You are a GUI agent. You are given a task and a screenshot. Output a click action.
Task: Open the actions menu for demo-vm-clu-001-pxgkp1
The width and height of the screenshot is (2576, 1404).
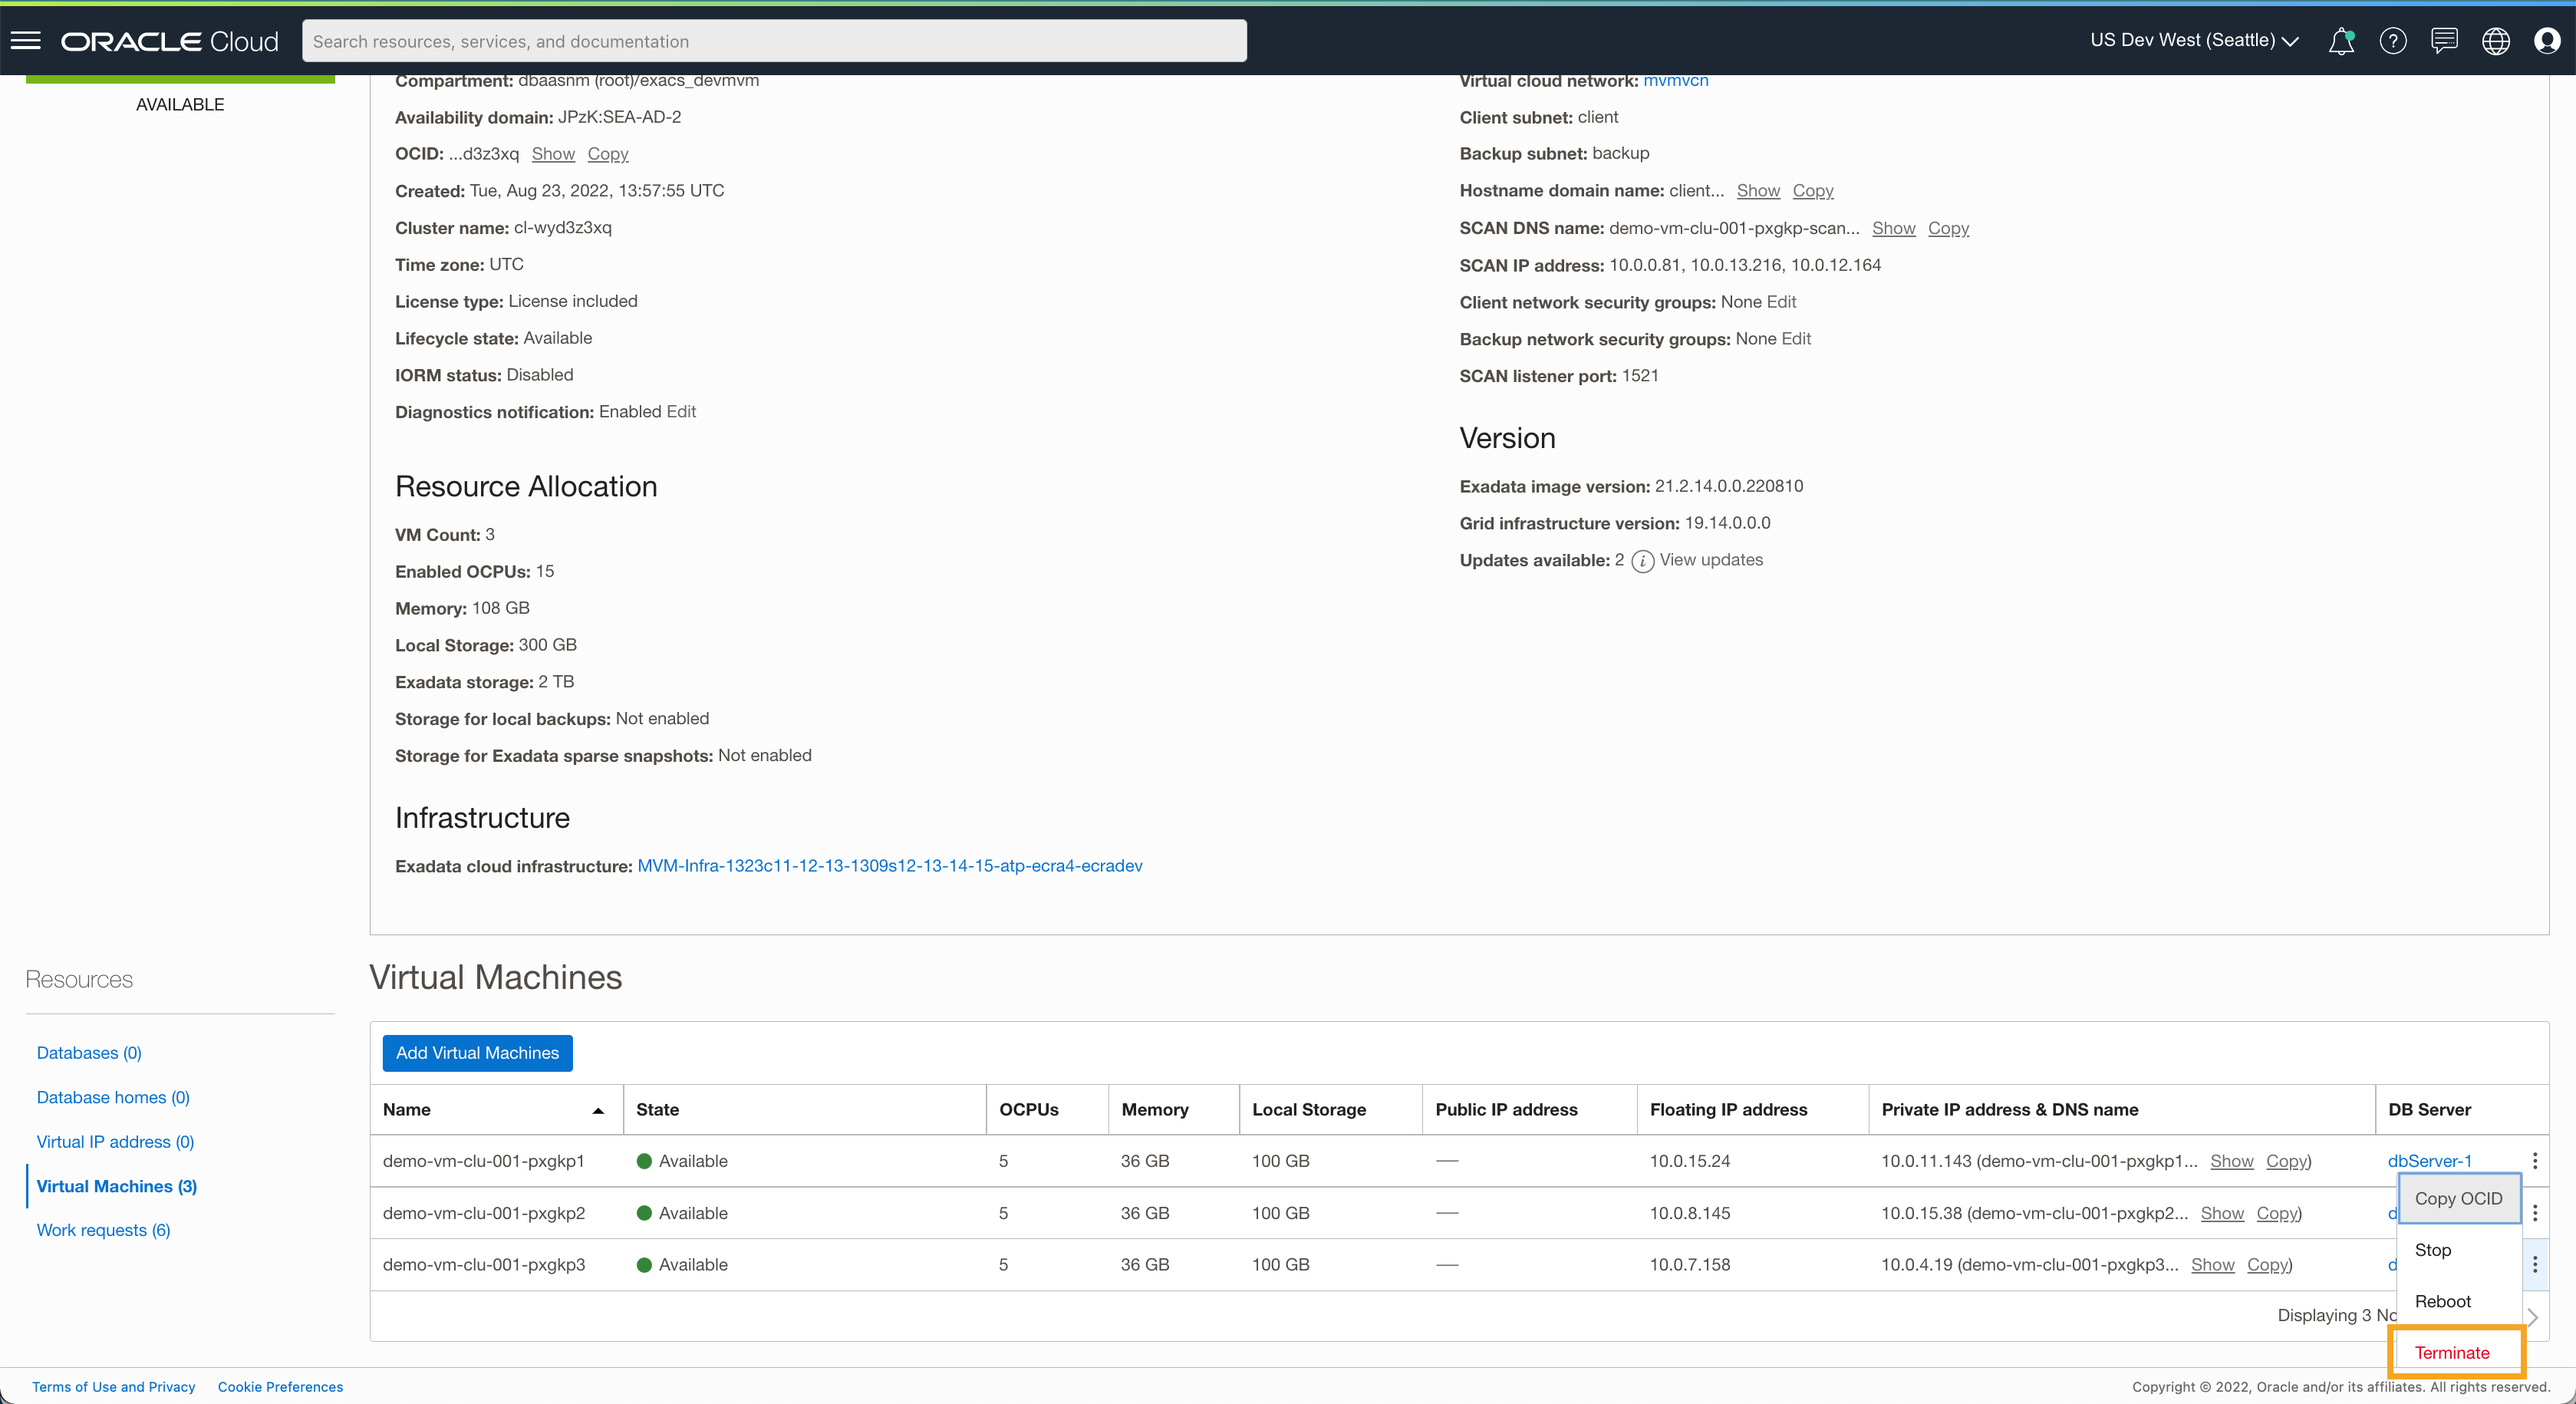[2535, 1161]
